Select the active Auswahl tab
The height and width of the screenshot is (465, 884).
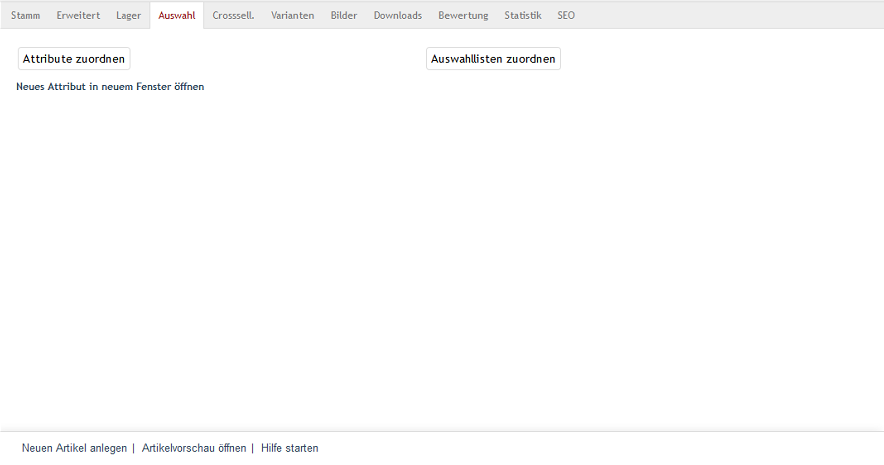pyautogui.click(x=177, y=16)
